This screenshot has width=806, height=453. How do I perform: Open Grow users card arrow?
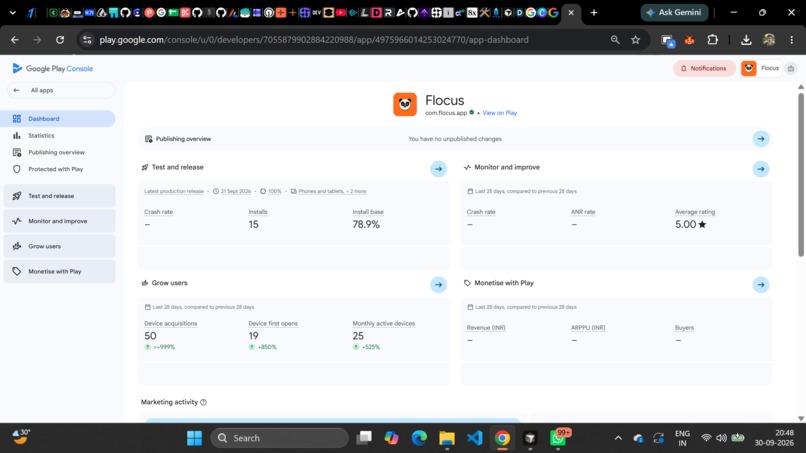[x=438, y=284]
